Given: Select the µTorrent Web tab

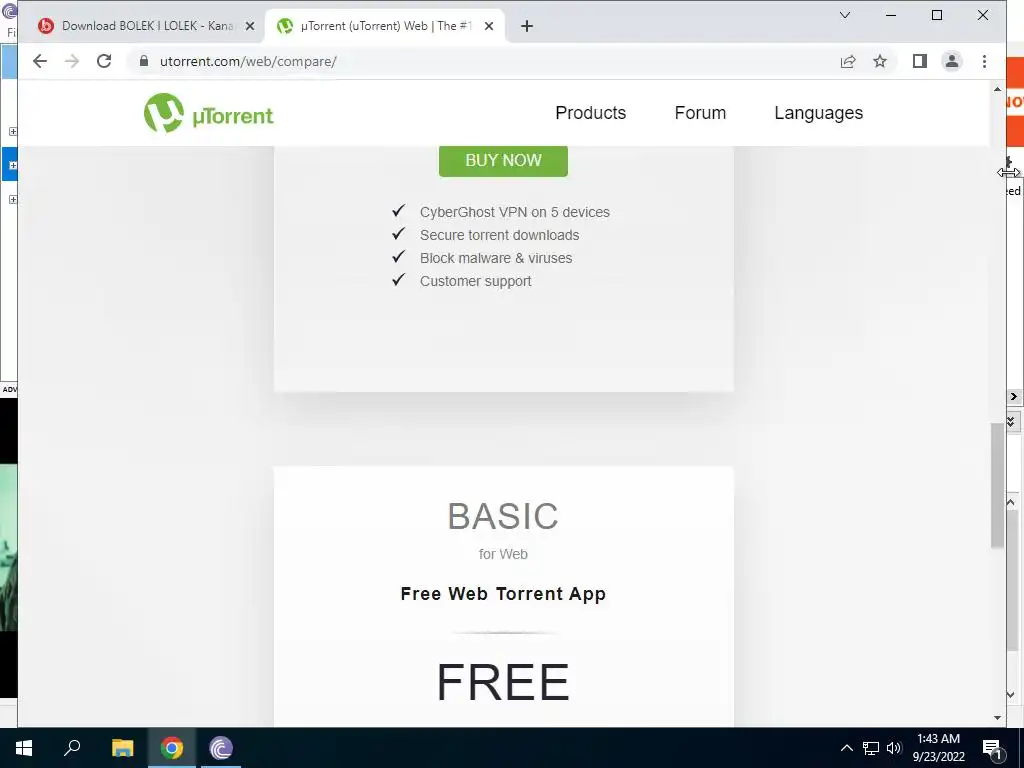Looking at the screenshot, I should (x=385, y=26).
